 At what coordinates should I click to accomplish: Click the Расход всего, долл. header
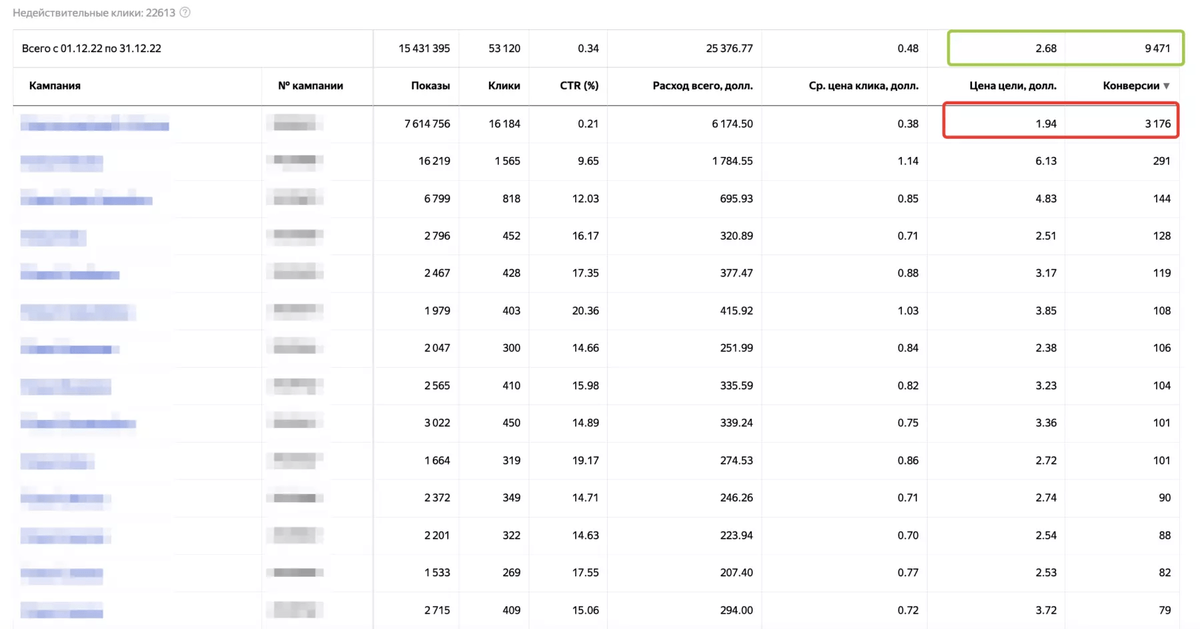pos(702,86)
